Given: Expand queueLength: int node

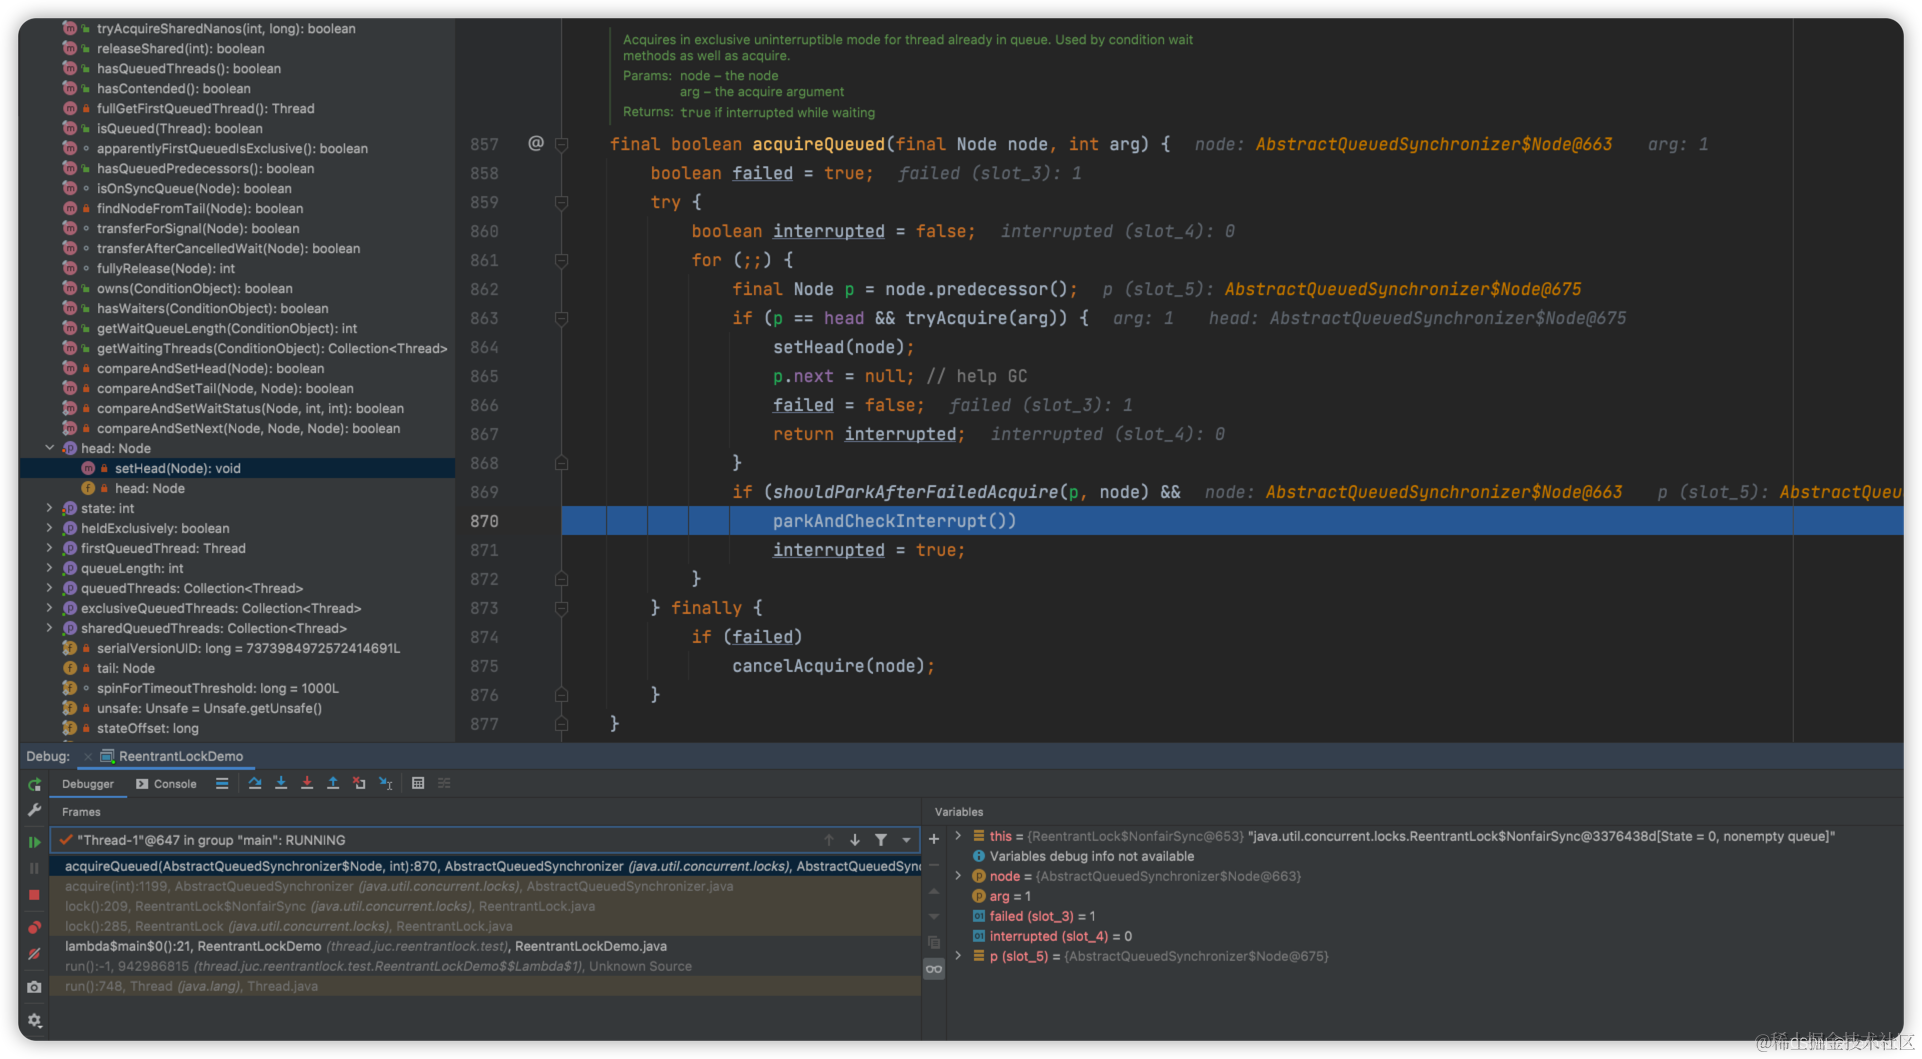Looking at the screenshot, I should [49, 568].
